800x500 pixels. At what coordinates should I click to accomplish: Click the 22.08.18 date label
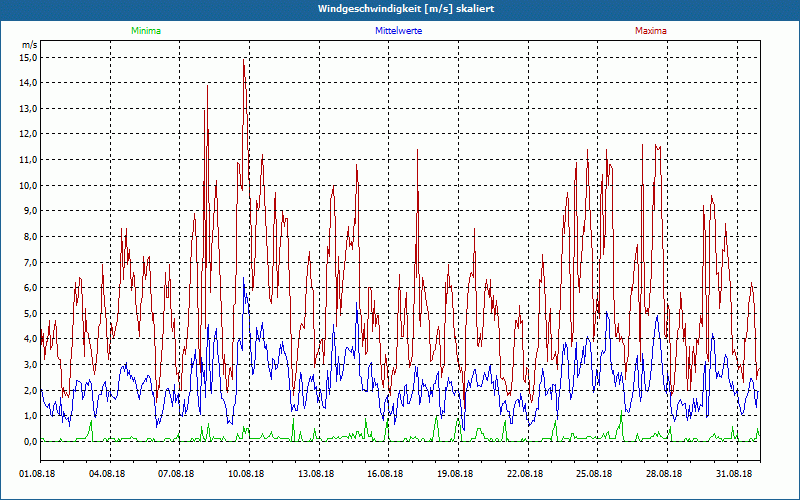tap(525, 474)
